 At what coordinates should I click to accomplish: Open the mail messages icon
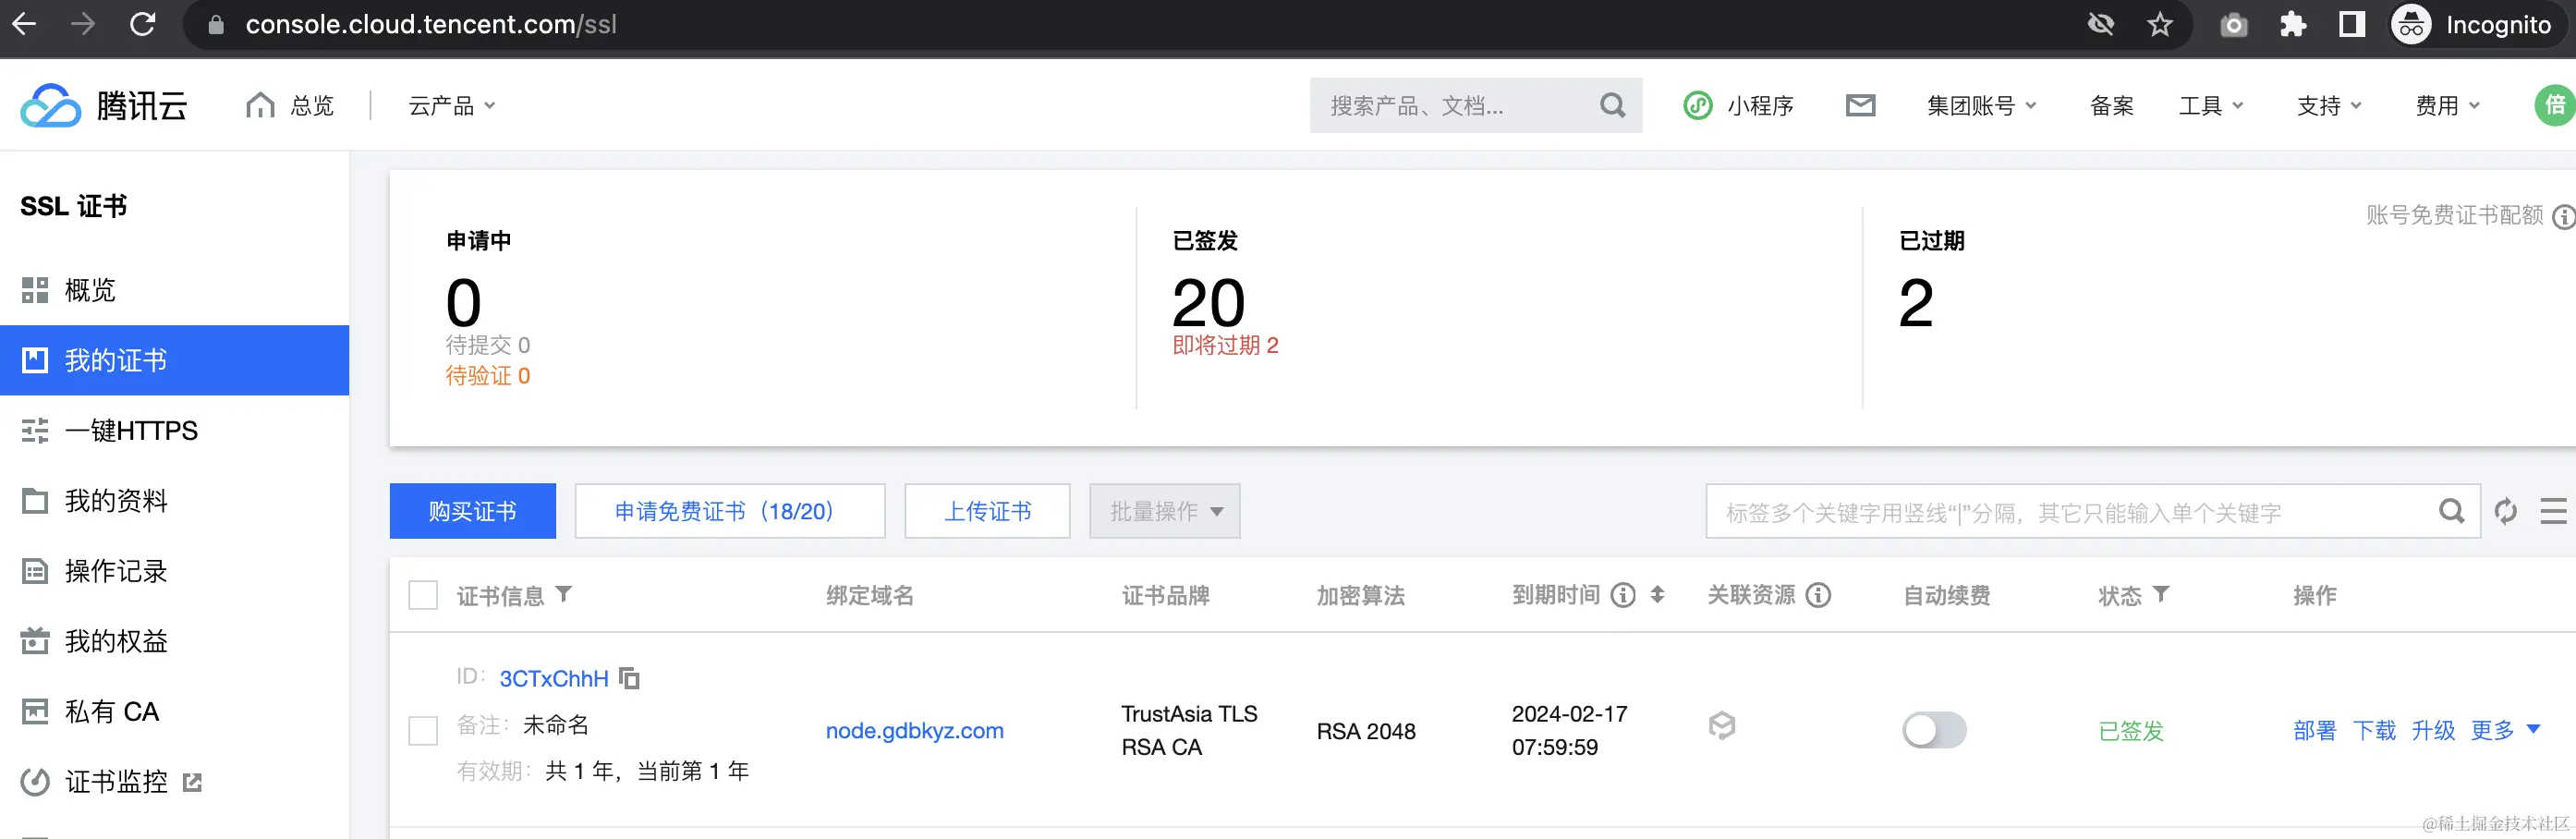coord(1860,105)
